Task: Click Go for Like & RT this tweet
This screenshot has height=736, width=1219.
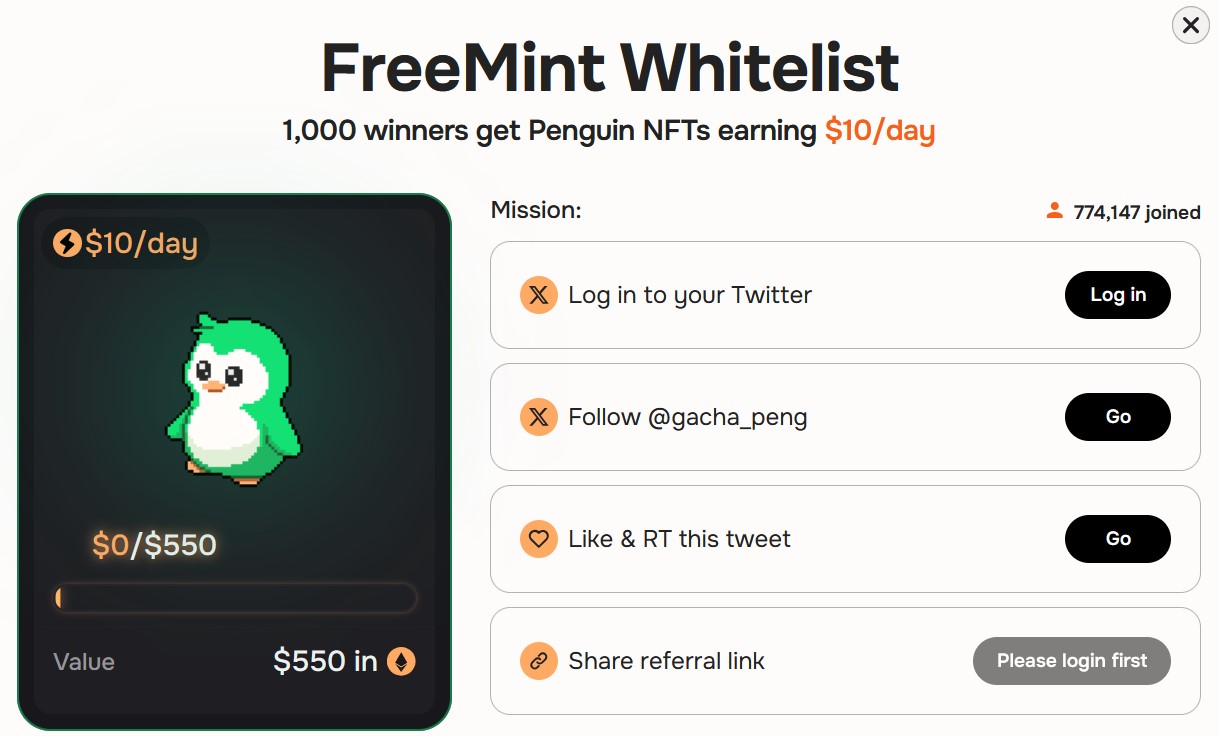Action: coord(1118,539)
